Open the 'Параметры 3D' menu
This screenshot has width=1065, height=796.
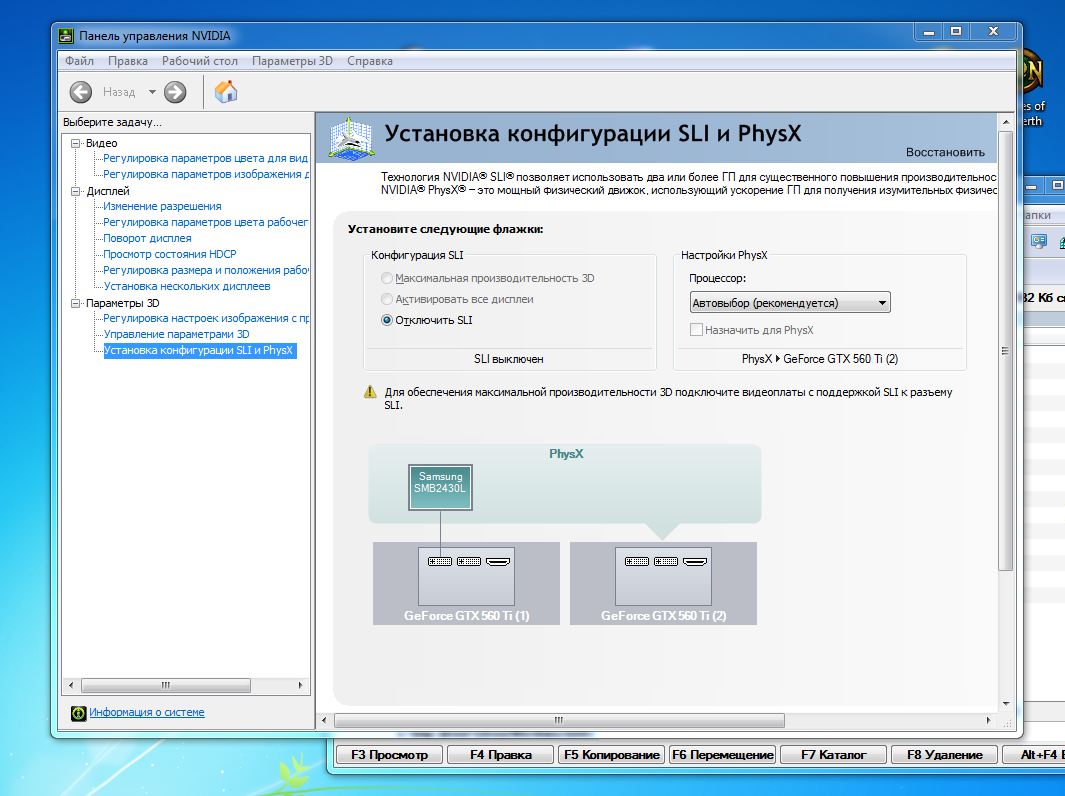point(292,60)
